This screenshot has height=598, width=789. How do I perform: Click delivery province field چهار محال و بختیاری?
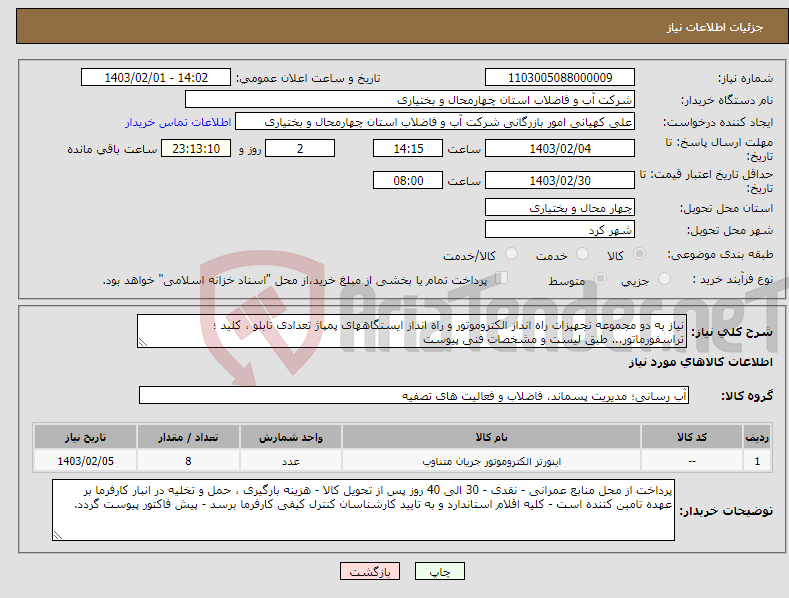(x=560, y=207)
